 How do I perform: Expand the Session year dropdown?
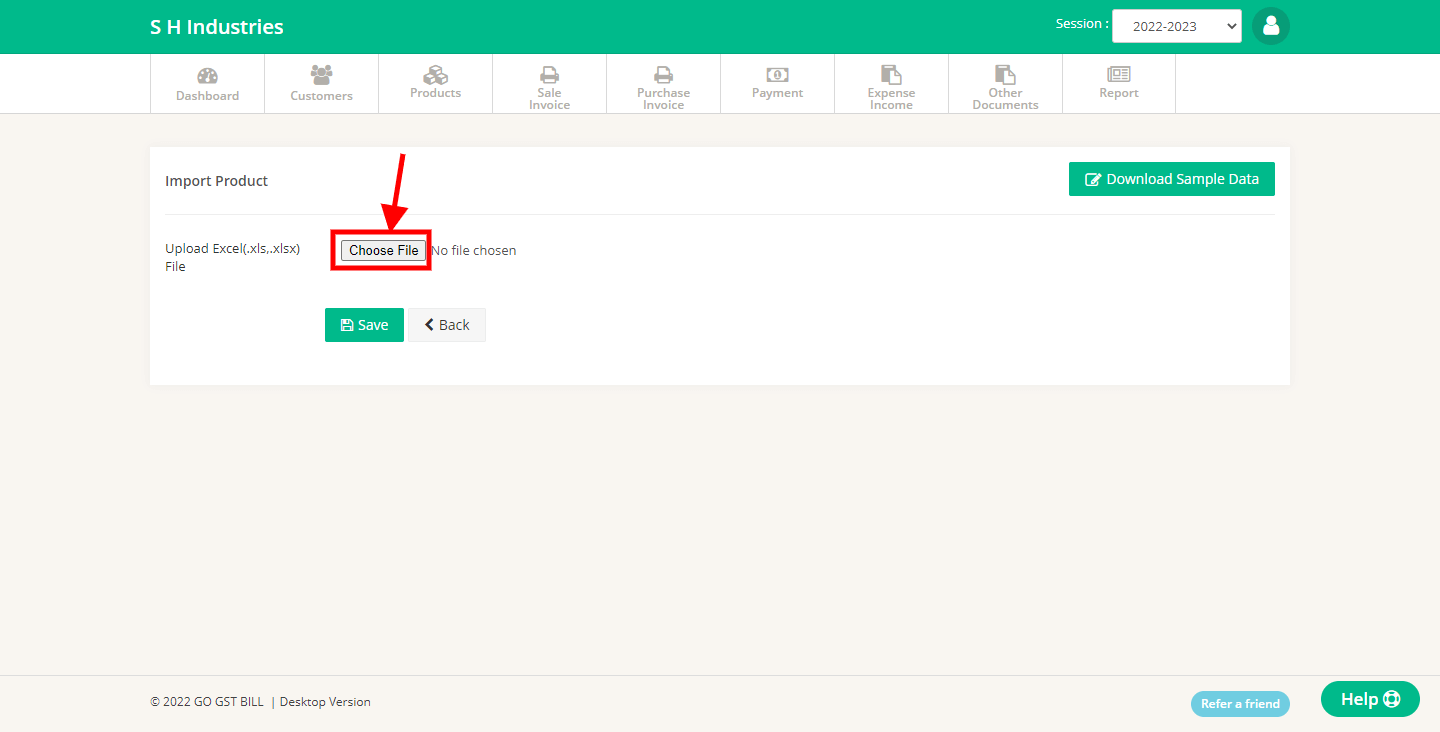pyautogui.click(x=1177, y=26)
